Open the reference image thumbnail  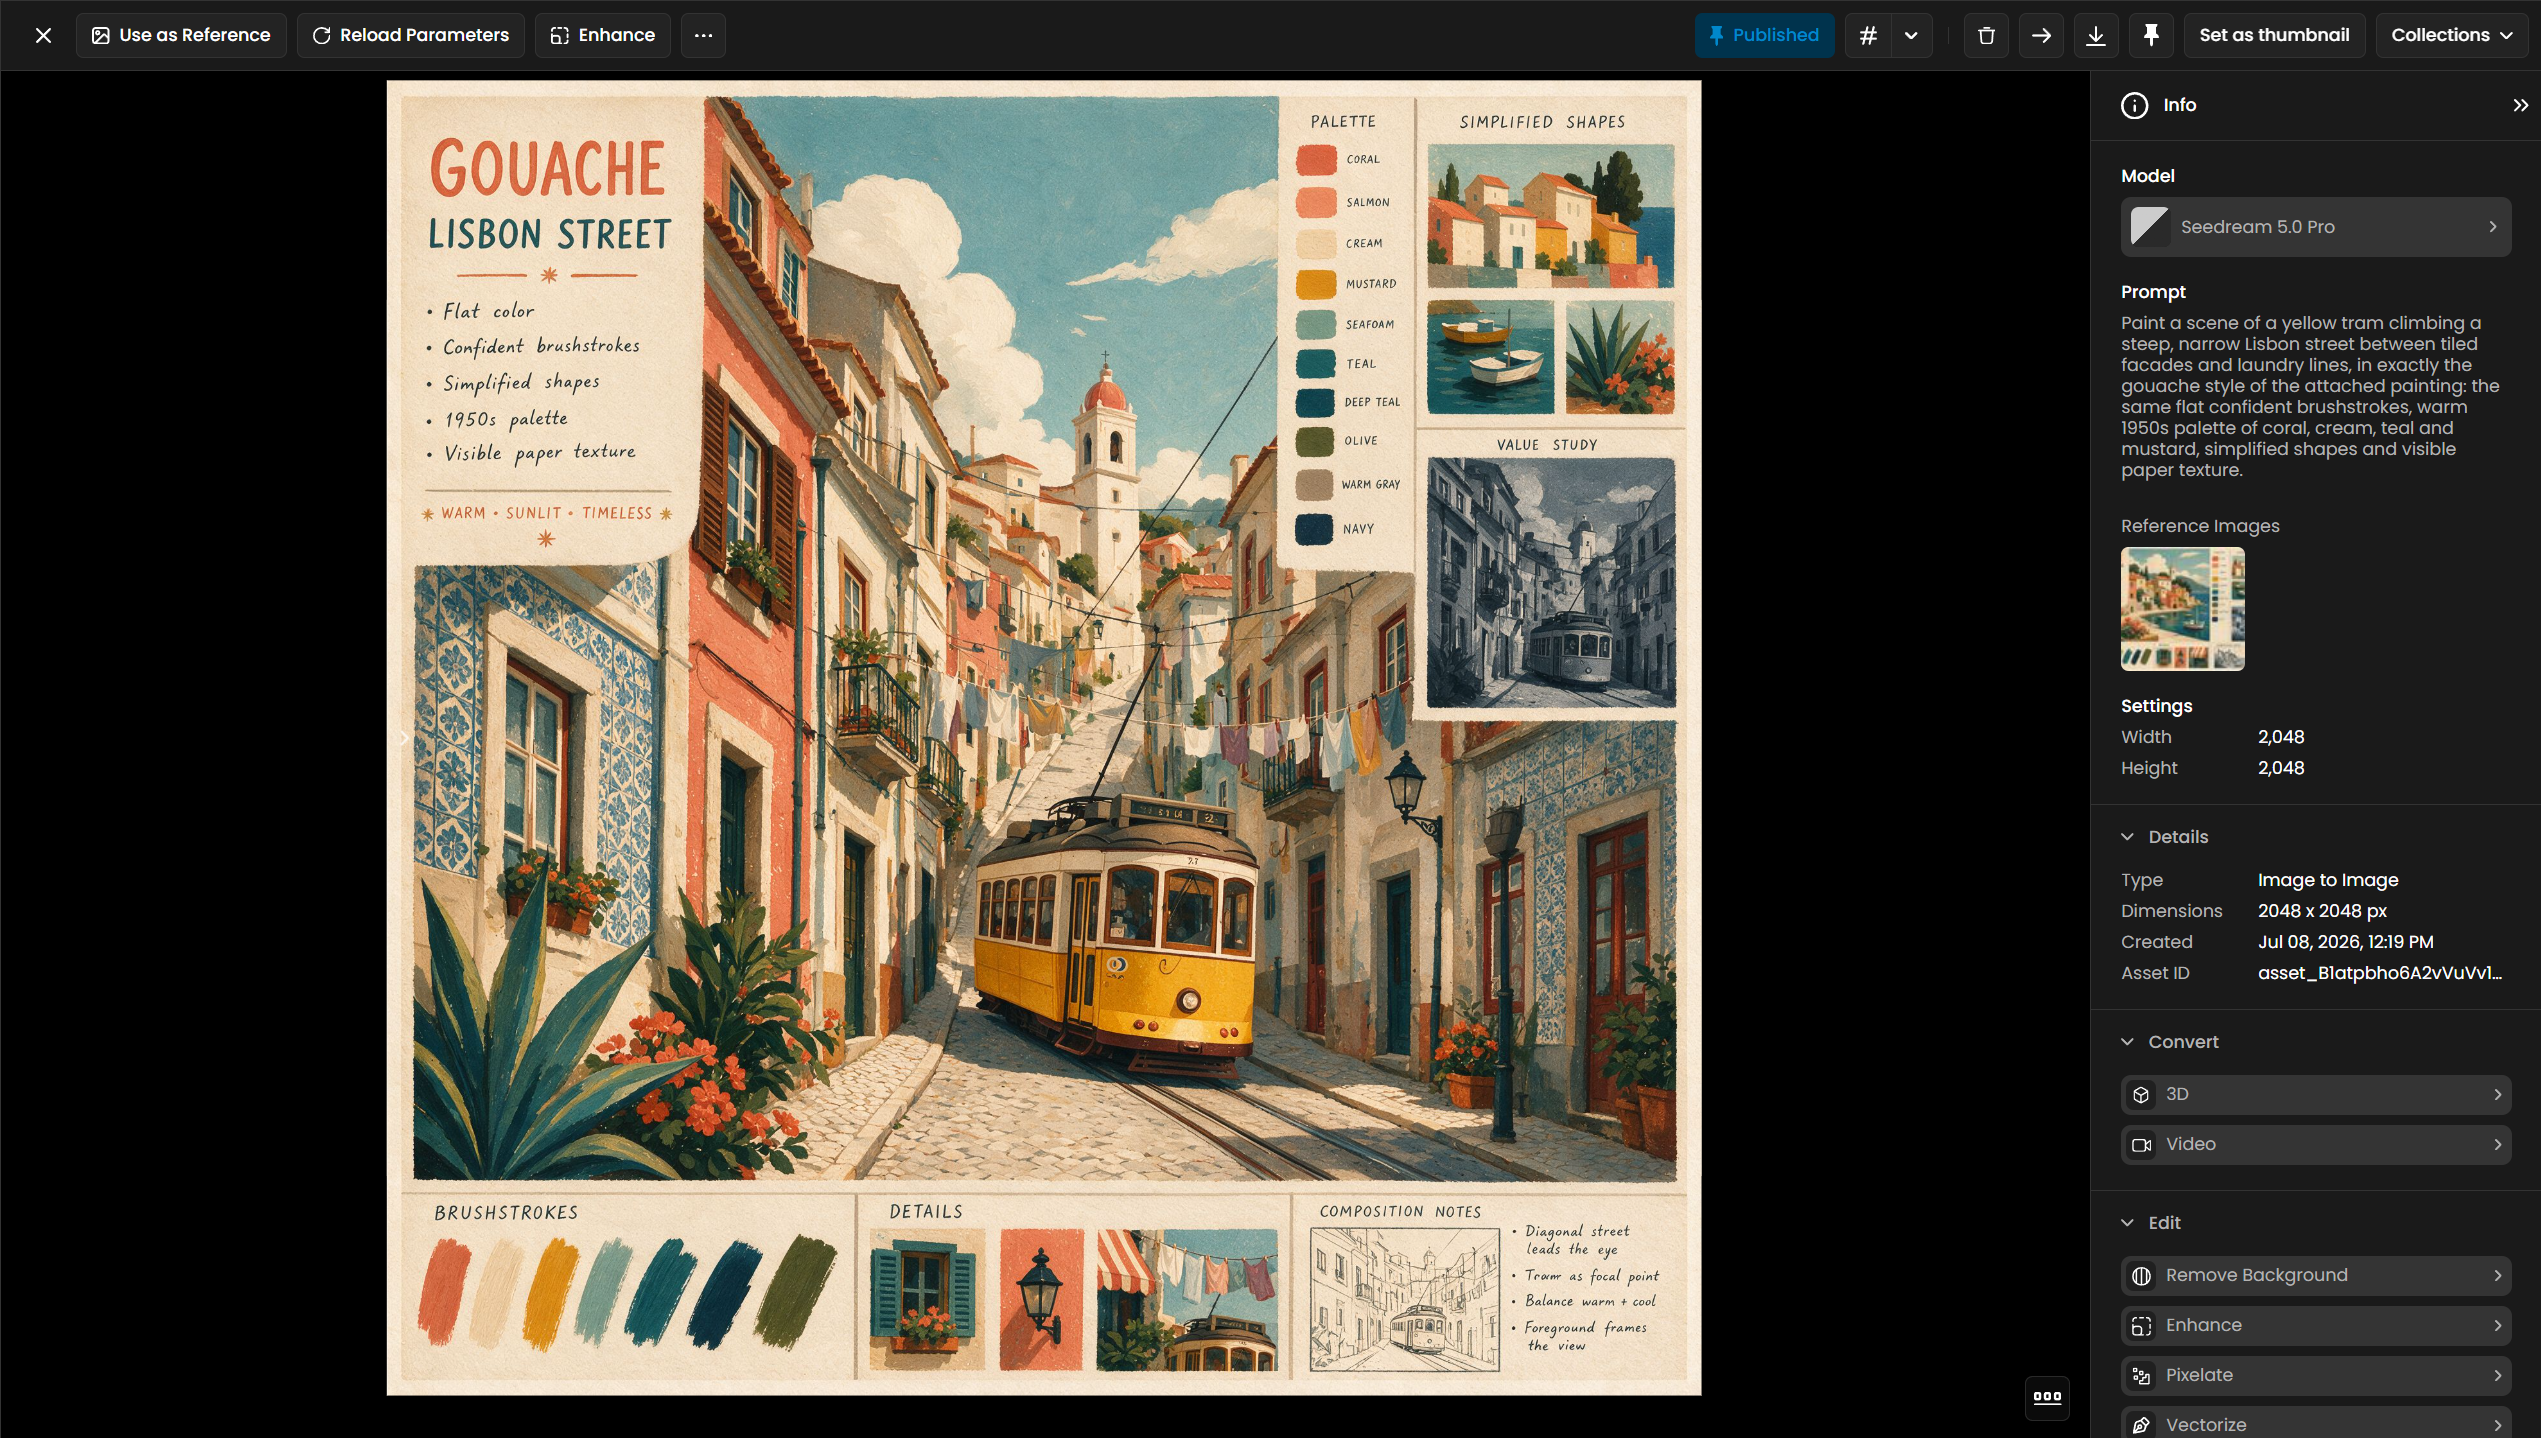[x=2182, y=608]
